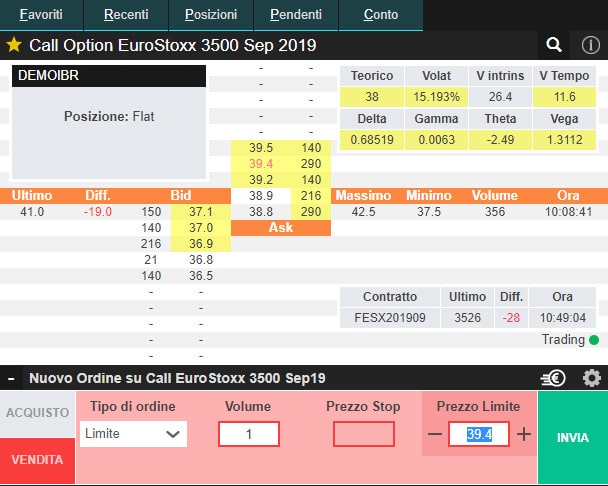Click the Diff. value -19.0
This screenshot has width=608, height=486.
tap(98, 212)
